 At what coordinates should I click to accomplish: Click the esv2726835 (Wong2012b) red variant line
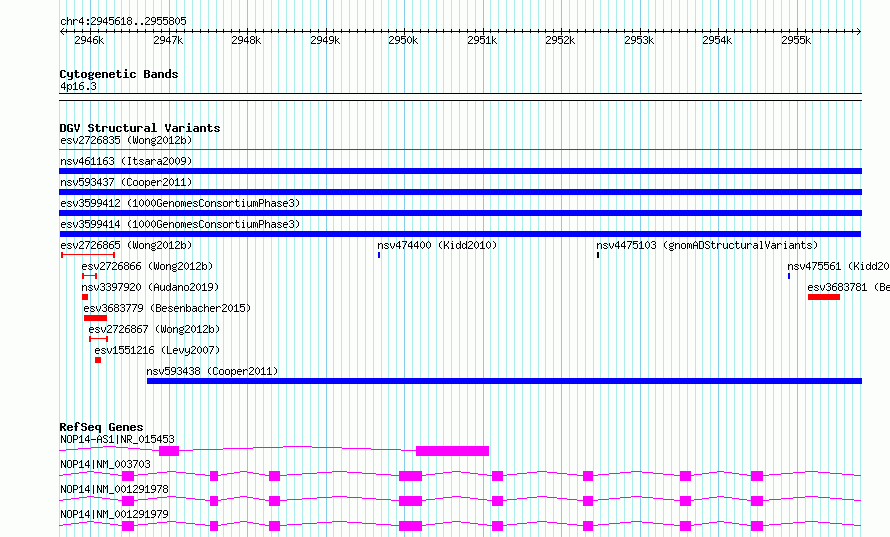[x=460, y=150]
